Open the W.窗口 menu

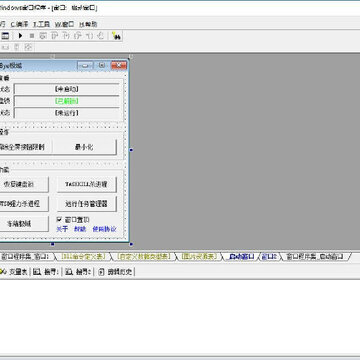(x=64, y=24)
